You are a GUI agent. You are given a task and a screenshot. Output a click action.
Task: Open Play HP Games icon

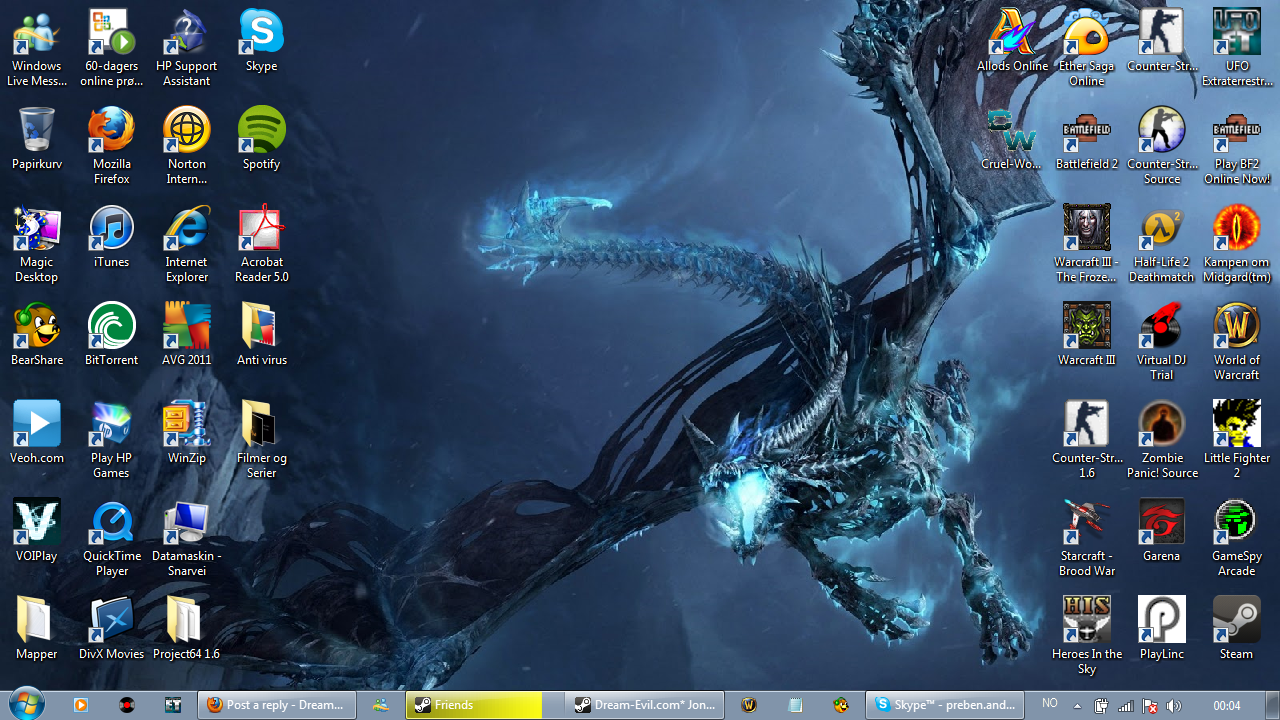coord(111,425)
